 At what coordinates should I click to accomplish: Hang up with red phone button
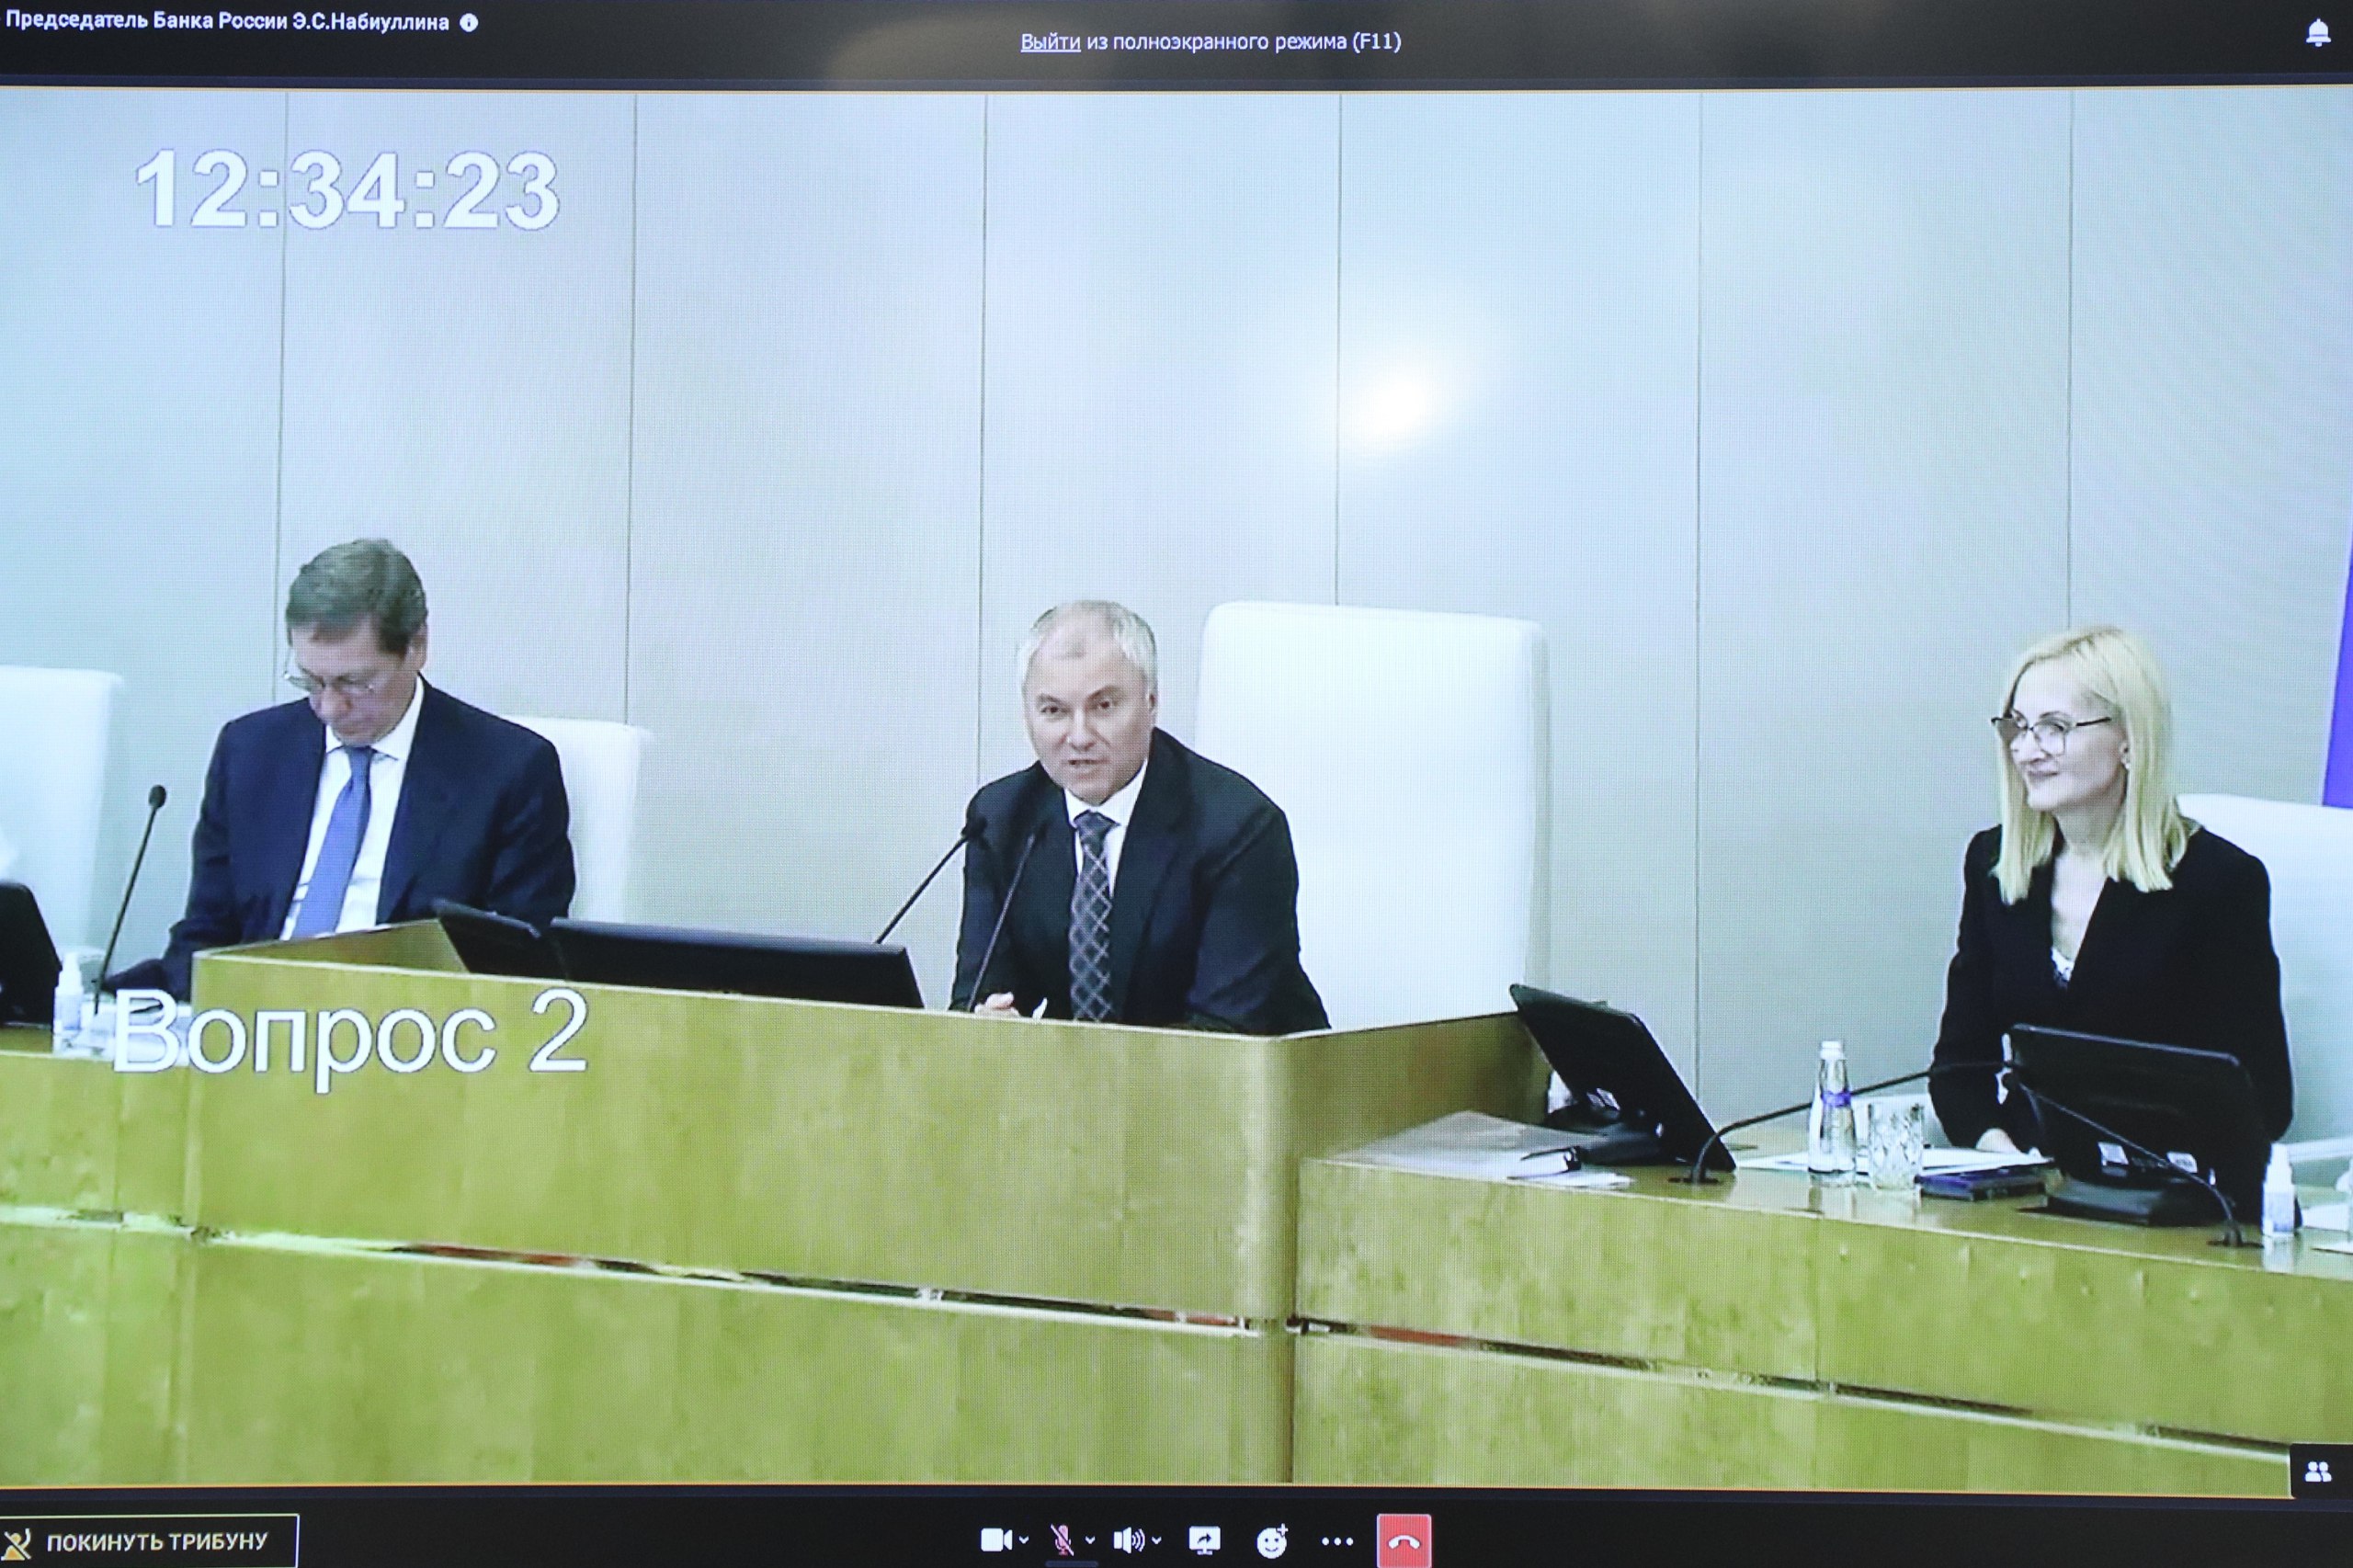tap(1404, 1541)
